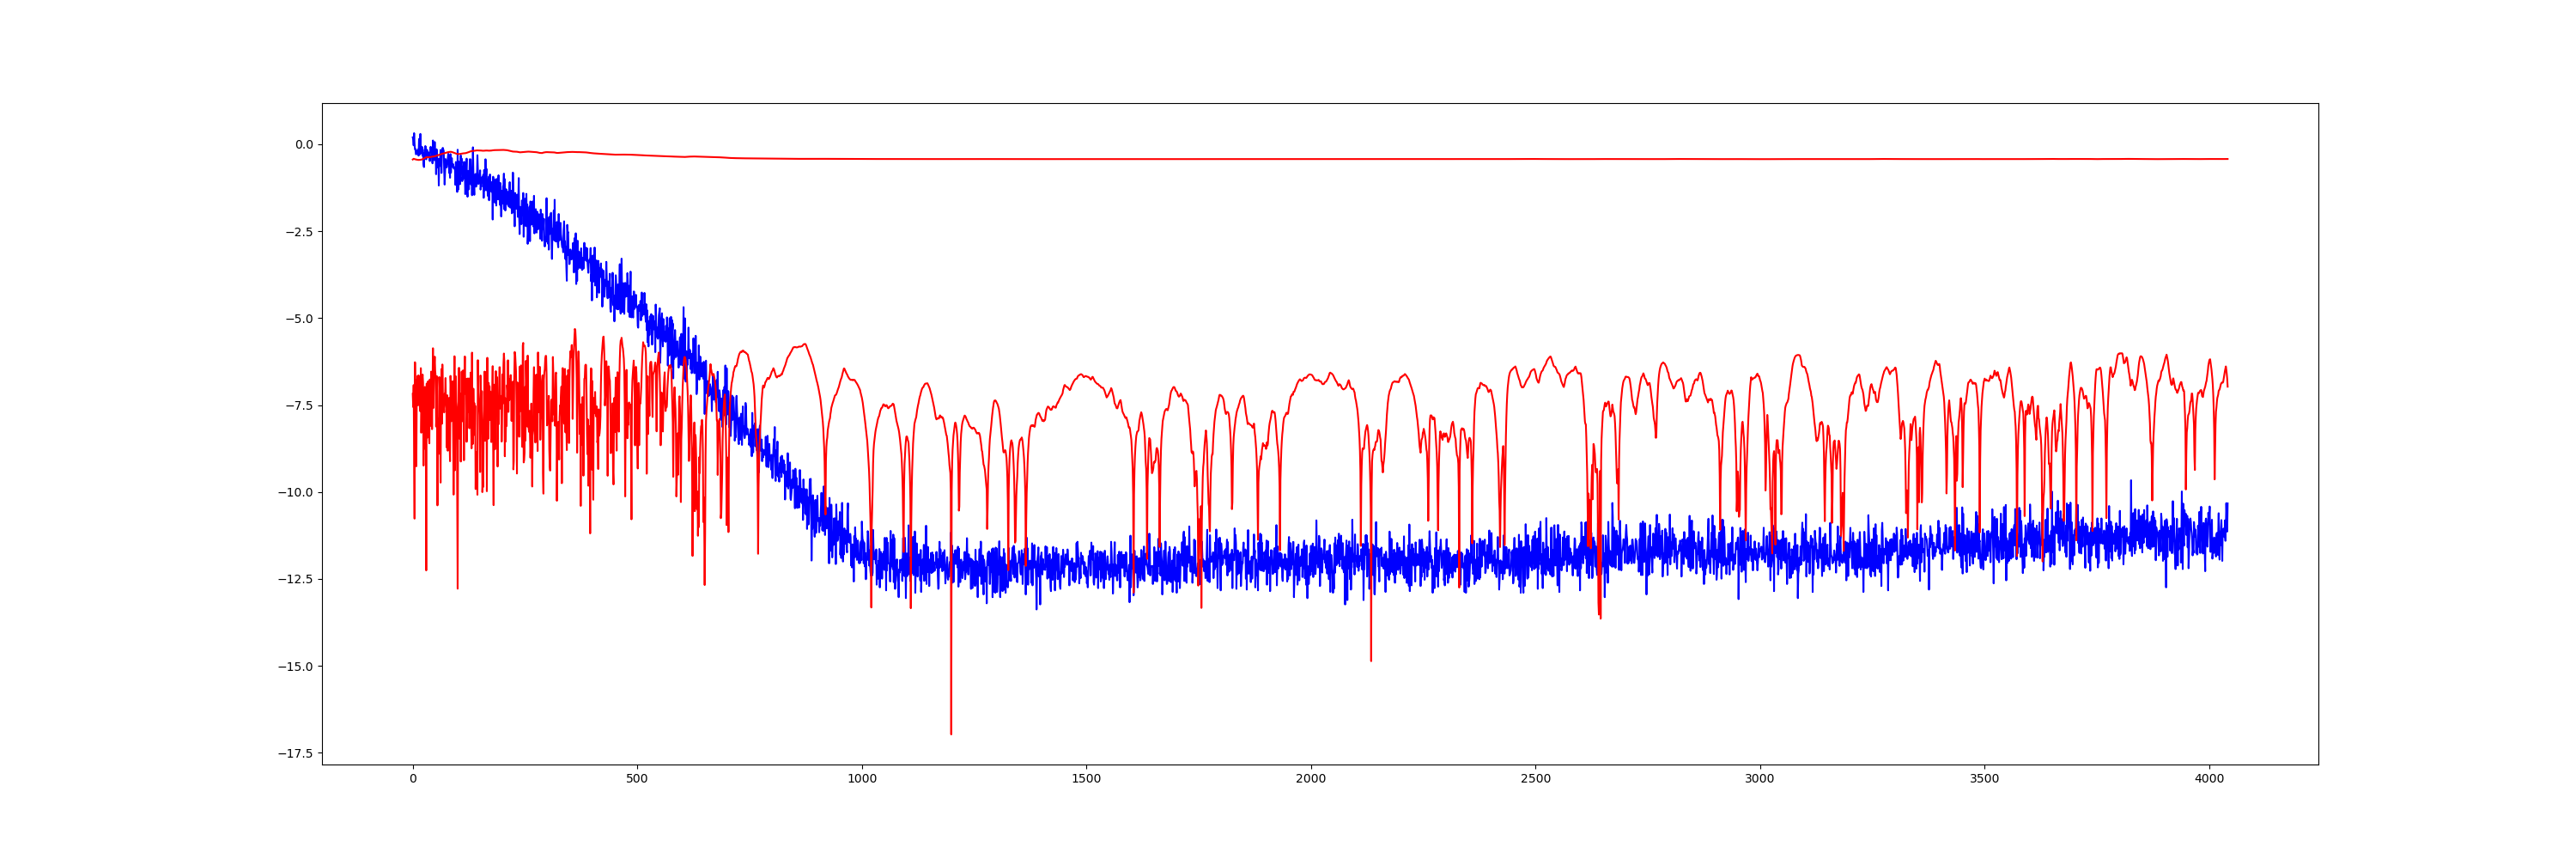Click the y-axis label −12.5
This screenshot has width=2576, height=859.
[x=295, y=580]
